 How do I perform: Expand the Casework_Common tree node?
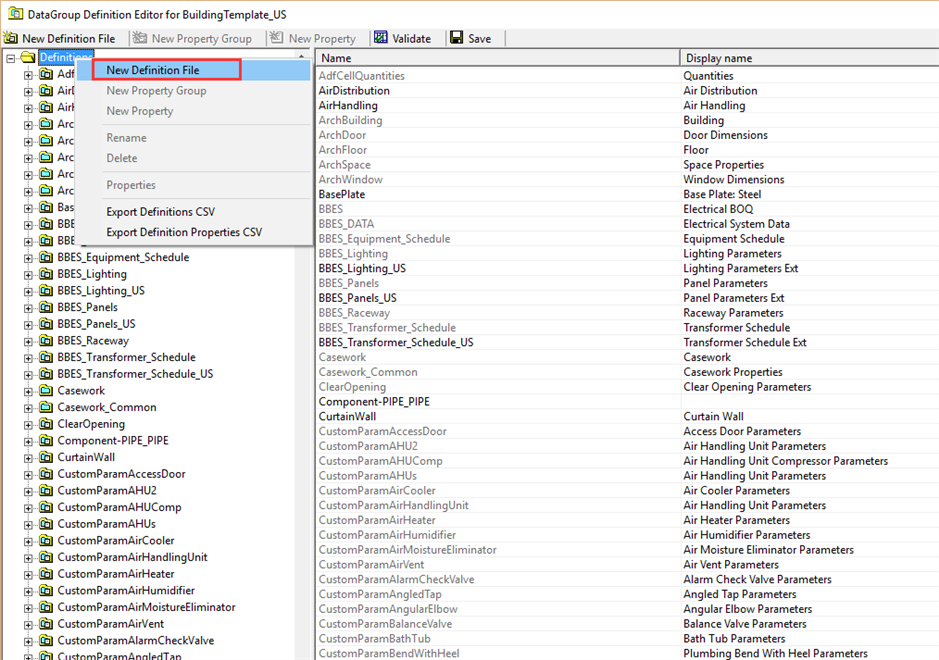pos(28,408)
